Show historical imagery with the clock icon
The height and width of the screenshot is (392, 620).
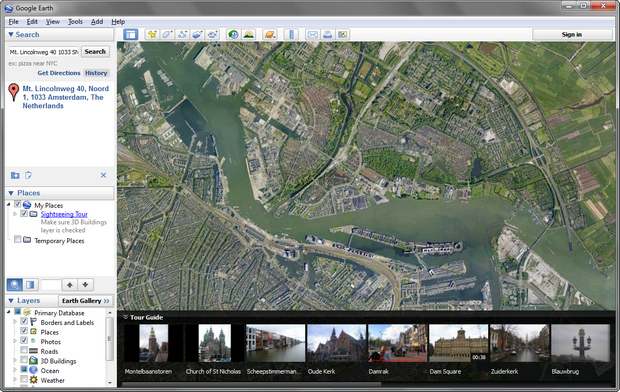pyautogui.click(x=233, y=34)
